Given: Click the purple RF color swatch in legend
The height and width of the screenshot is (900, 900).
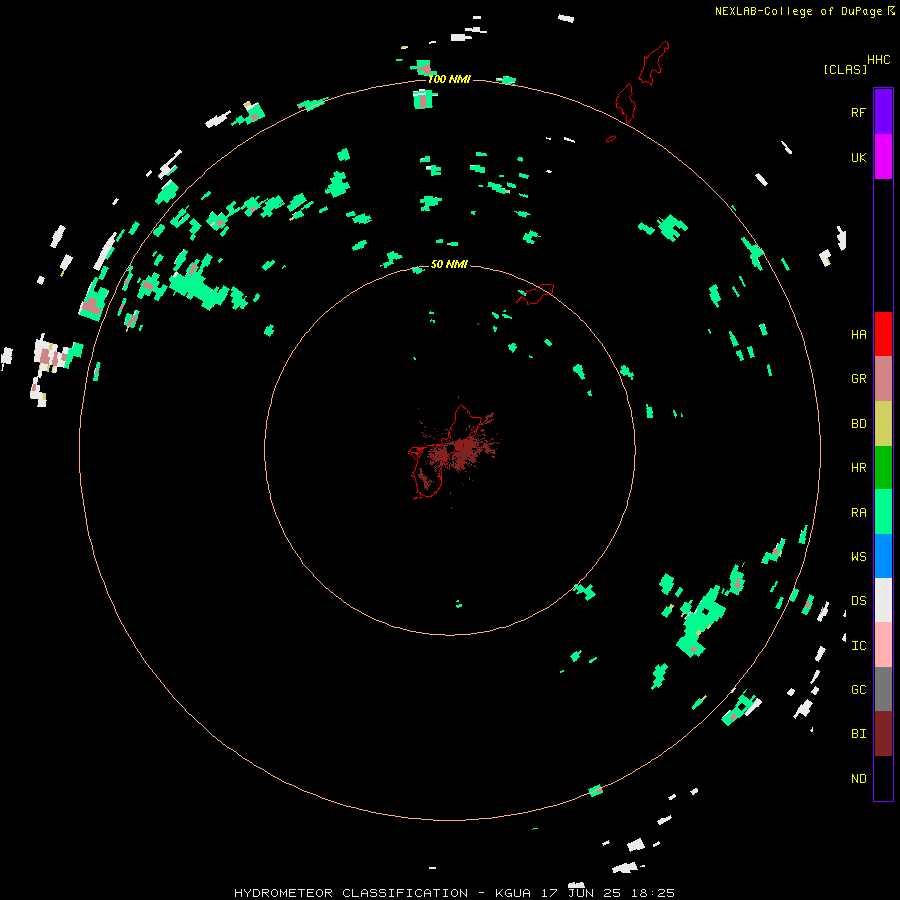Looking at the screenshot, I should click(x=883, y=112).
